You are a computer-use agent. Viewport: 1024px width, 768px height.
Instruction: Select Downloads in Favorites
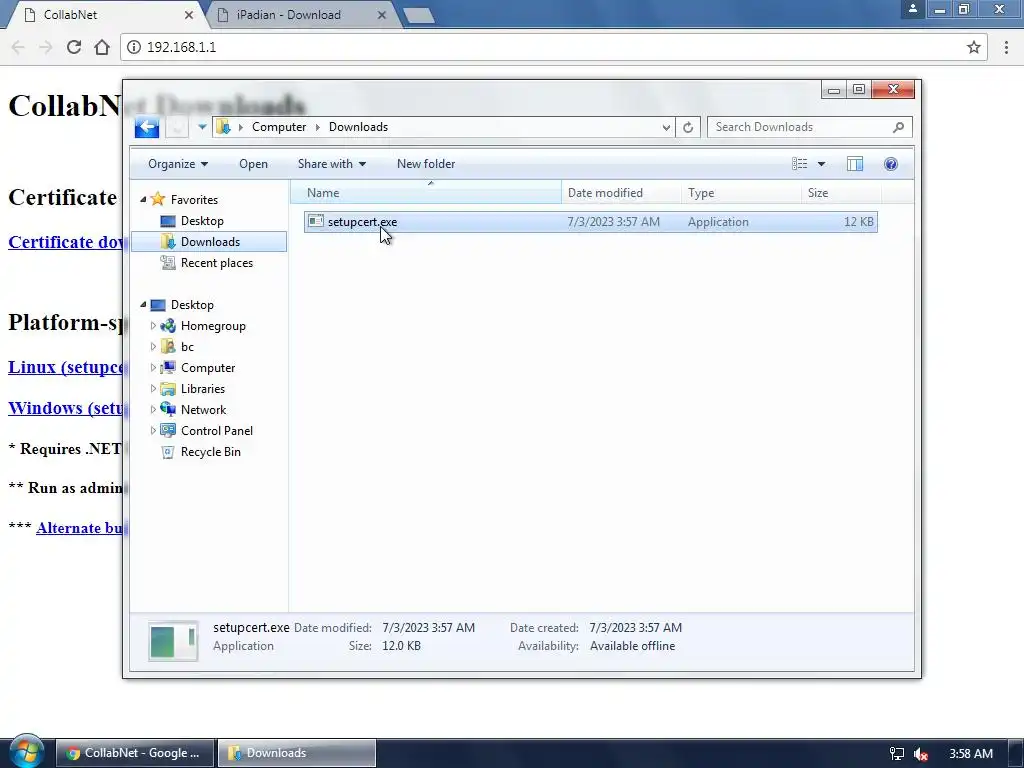coord(209,242)
